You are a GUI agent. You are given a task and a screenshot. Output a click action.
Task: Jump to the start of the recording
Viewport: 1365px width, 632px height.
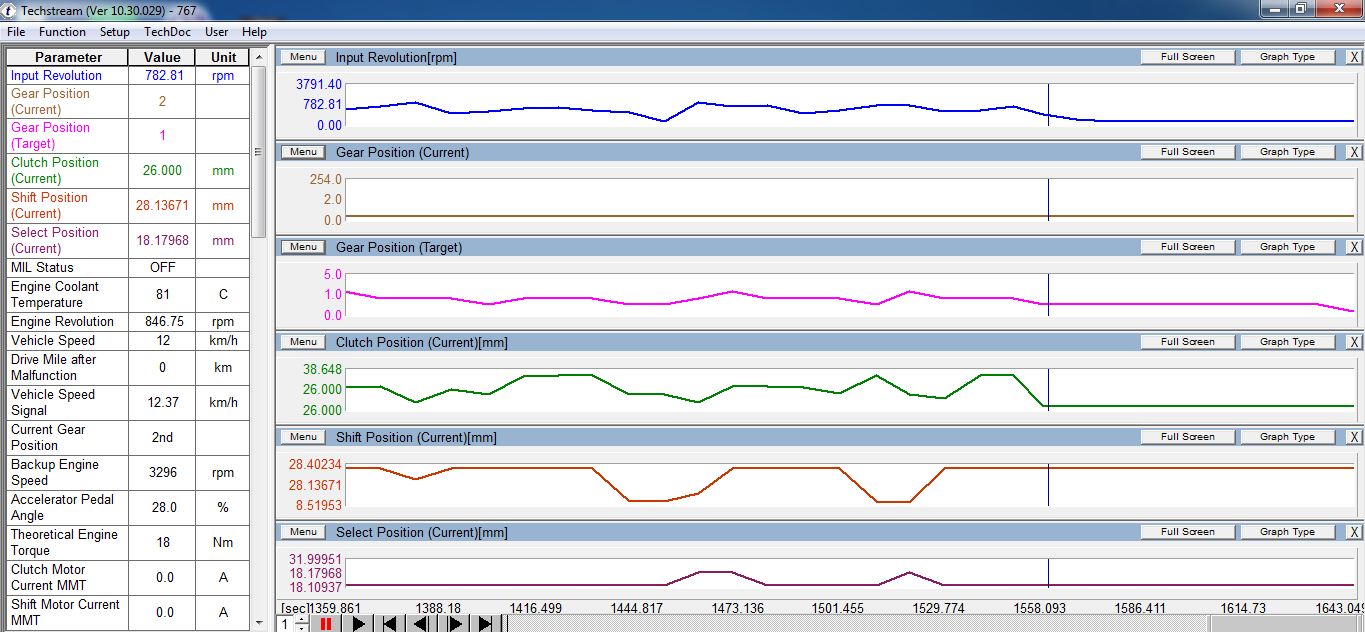[390, 624]
